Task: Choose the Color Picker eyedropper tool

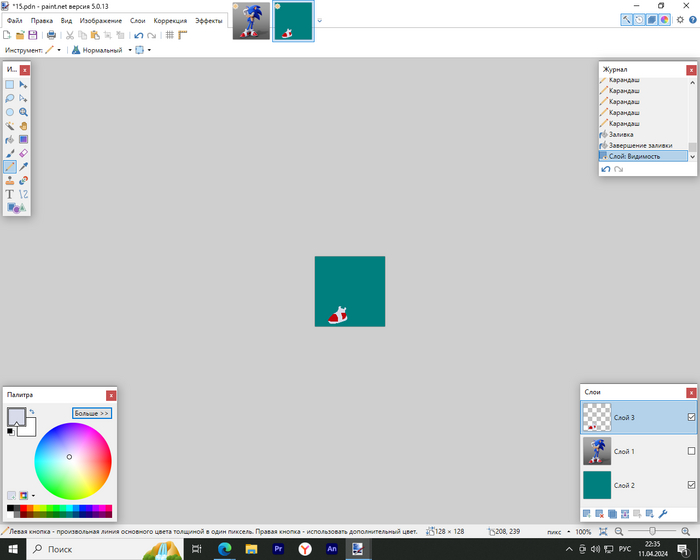Action: pos(23,167)
